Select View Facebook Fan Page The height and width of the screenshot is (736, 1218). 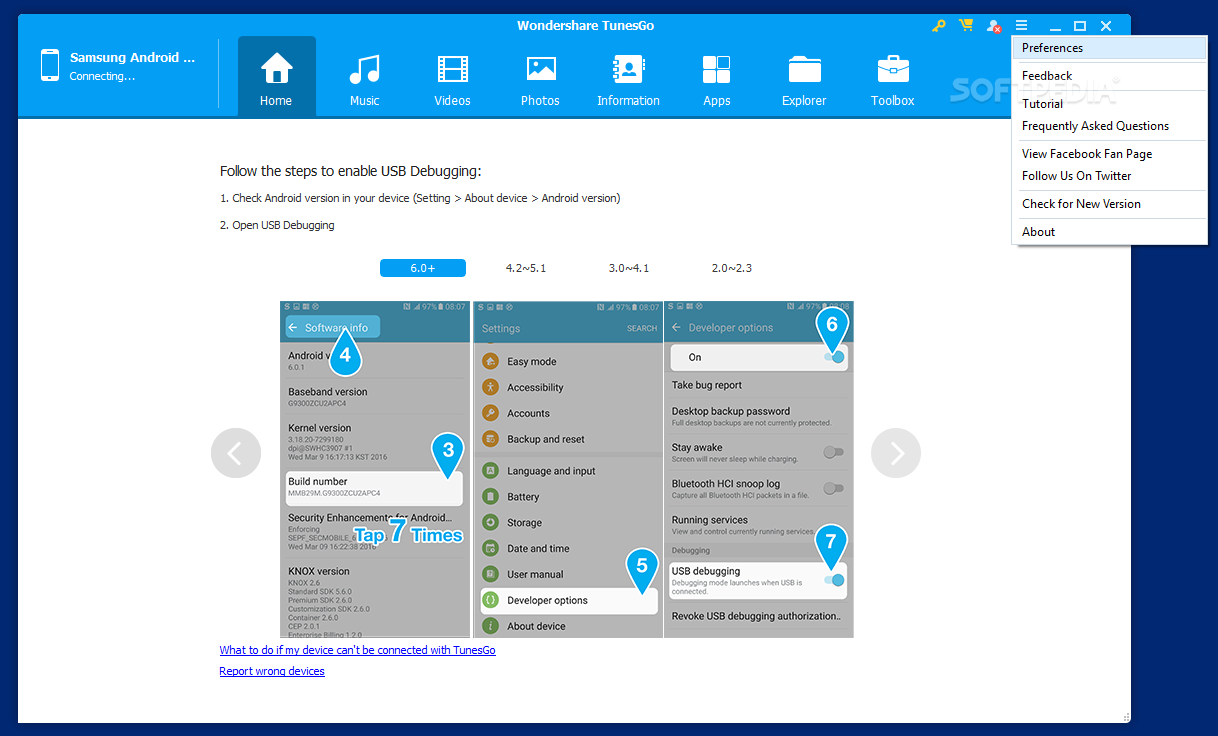(x=1109, y=154)
